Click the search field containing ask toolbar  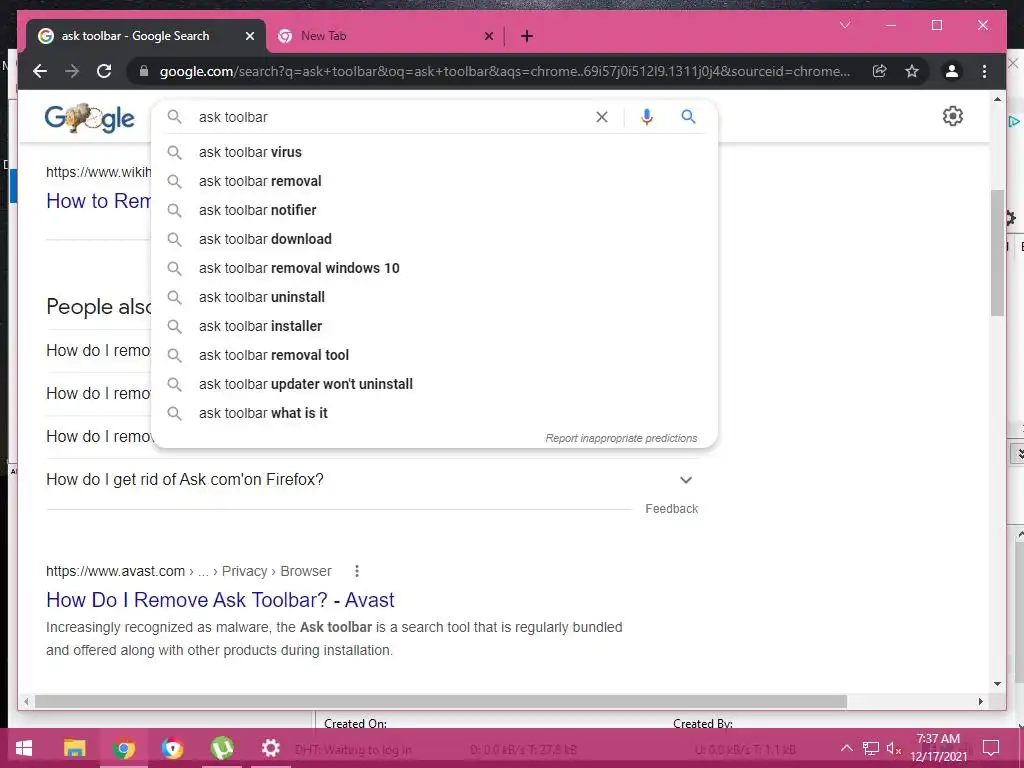point(392,117)
